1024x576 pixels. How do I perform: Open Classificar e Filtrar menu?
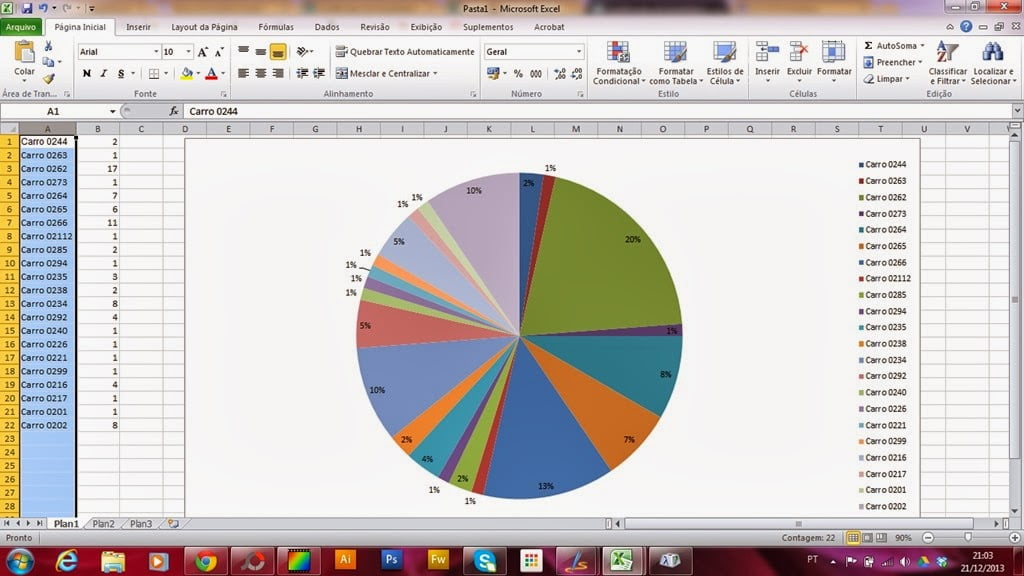pos(947,63)
